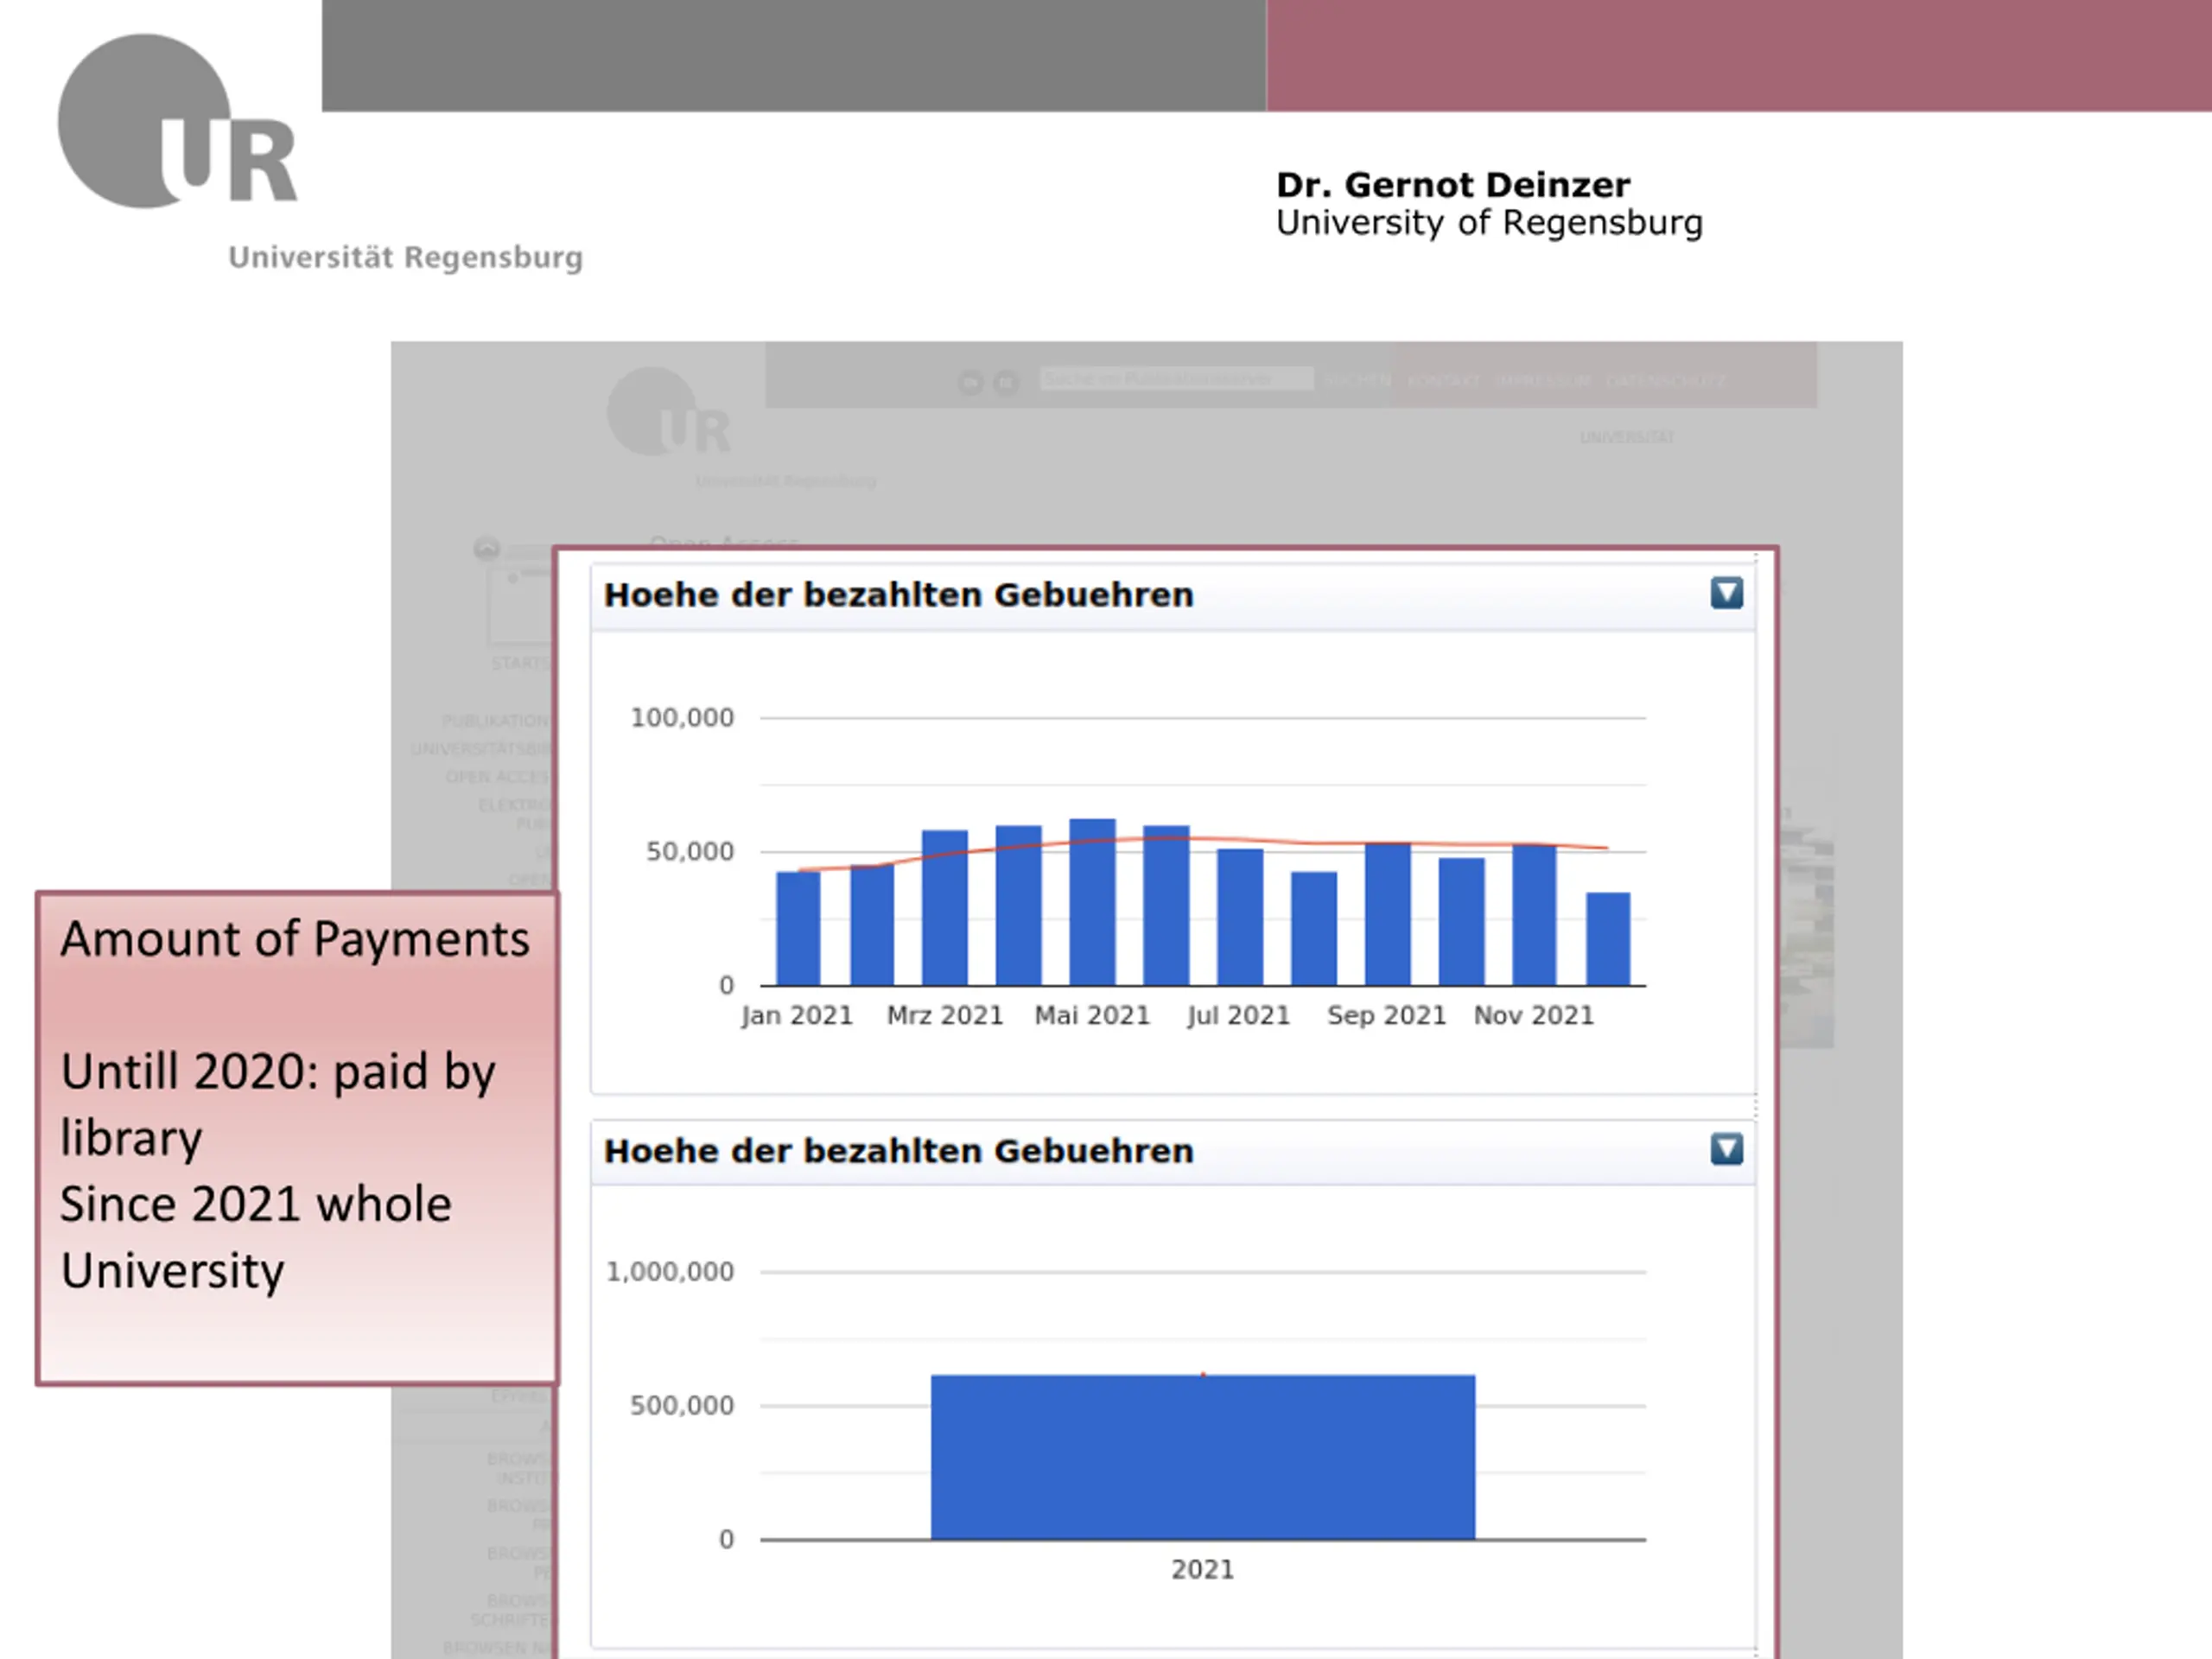Viewport: 2212px width, 1659px height.
Task: Click the Dec 2021 bar in the monthly chart
Action: pyautogui.click(x=1608, y=939)
